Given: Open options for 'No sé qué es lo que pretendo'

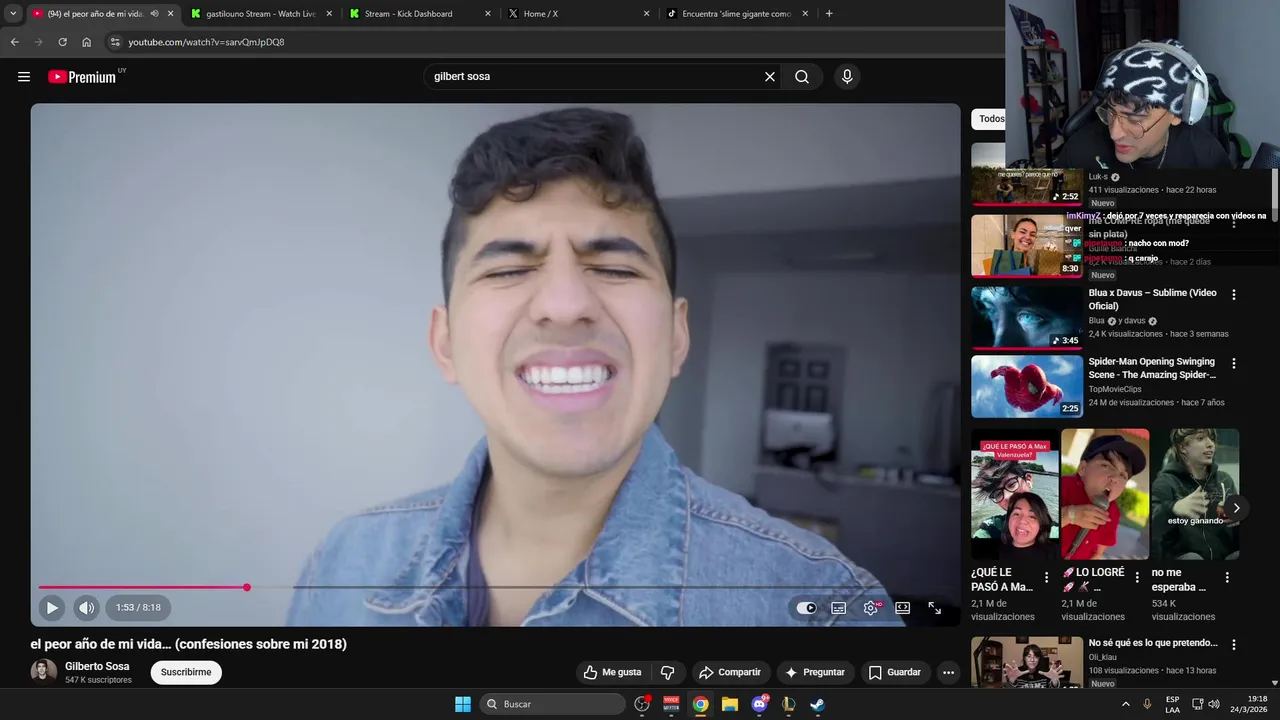Looking at the screenshot, I should point(1233,645).
